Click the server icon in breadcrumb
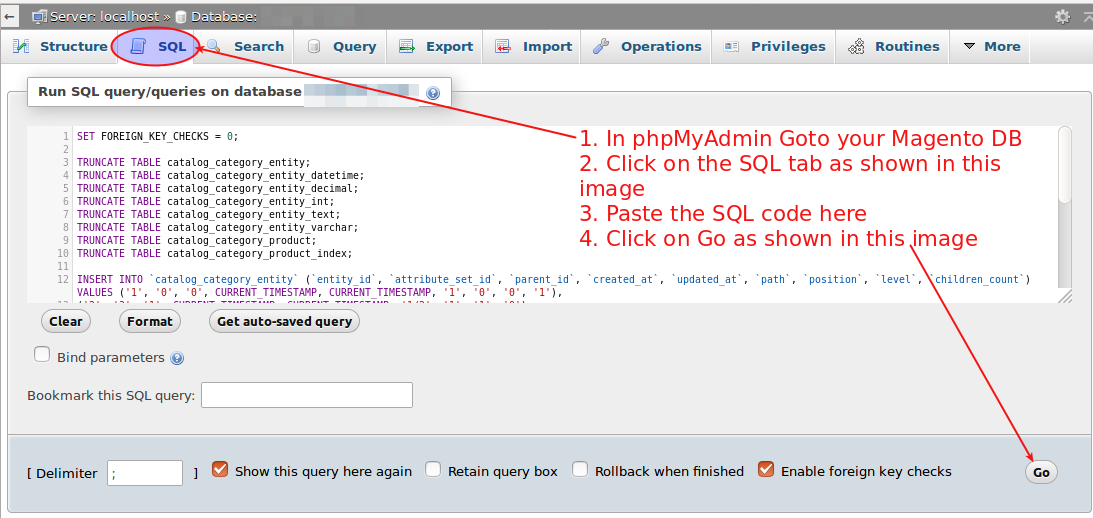The image size is (1093, 518). coord(40,16)
